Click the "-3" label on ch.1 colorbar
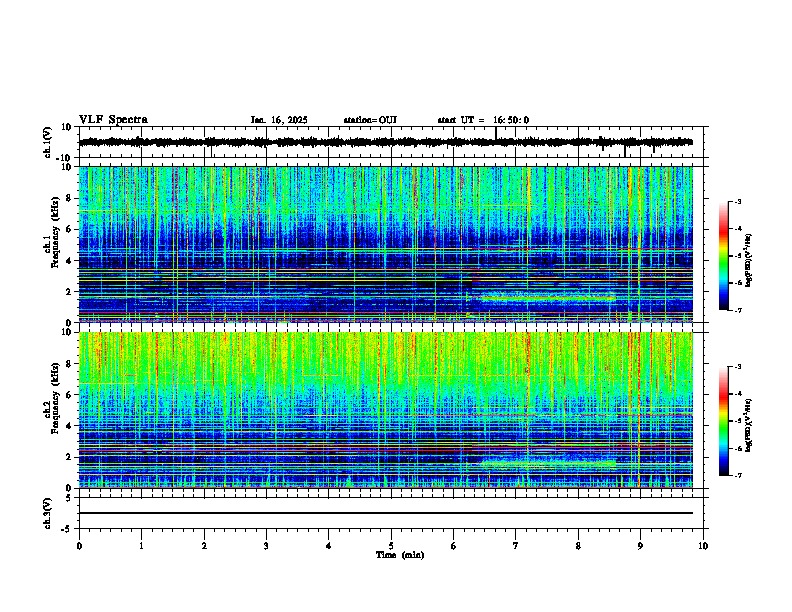The height and width of the screenshot is (612, 792). tap(737, 202)
